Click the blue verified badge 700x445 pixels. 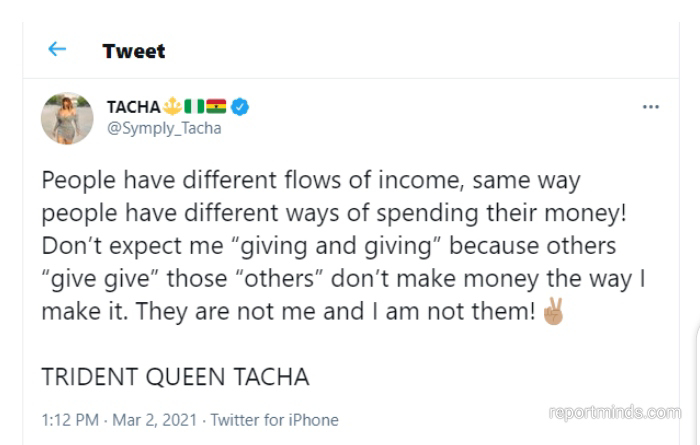pyautogui.click(x=240, y=107)
